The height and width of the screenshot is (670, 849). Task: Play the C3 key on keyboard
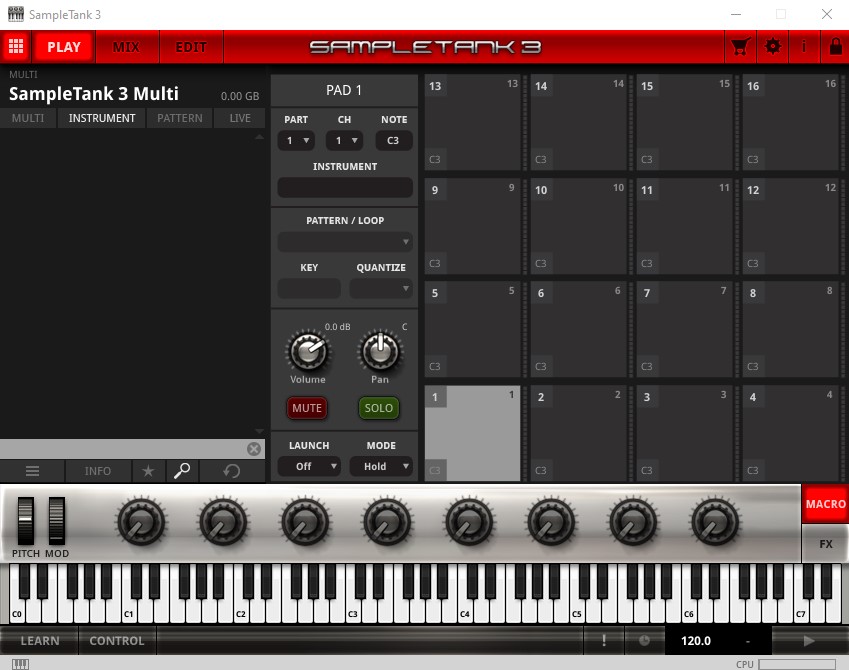pos(352,609)
